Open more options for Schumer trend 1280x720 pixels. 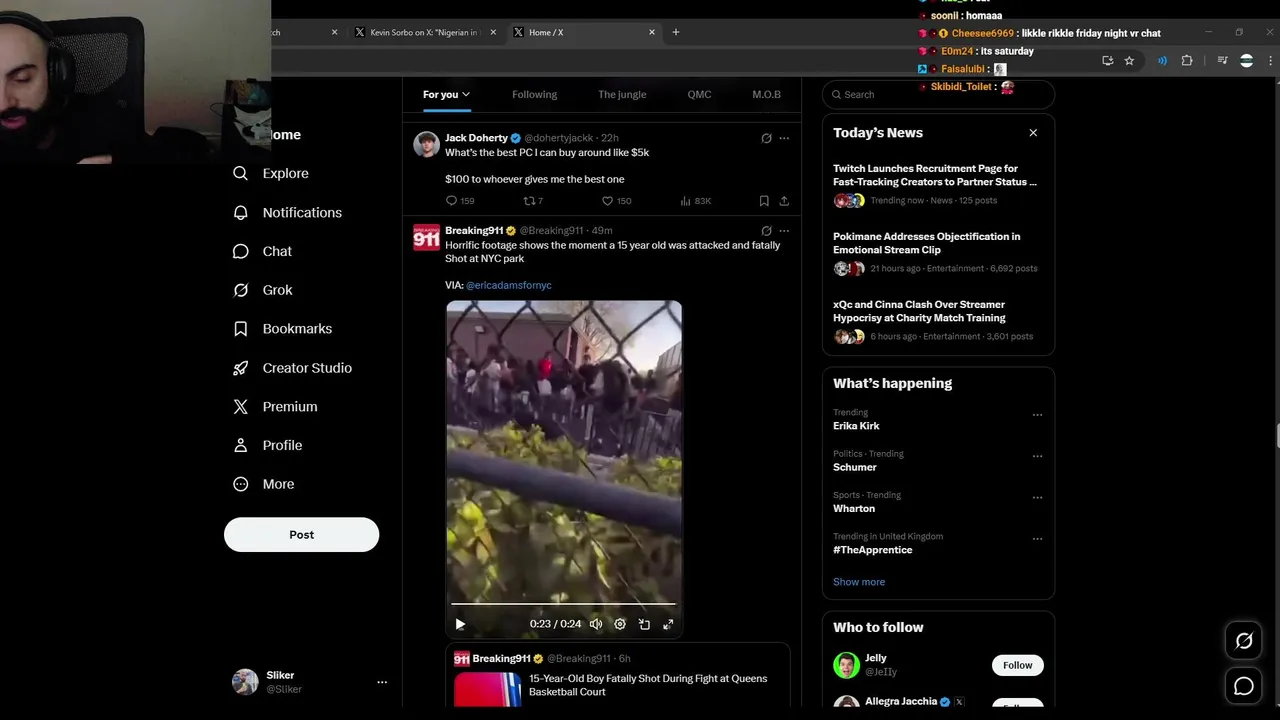[x=1037, y=456]
